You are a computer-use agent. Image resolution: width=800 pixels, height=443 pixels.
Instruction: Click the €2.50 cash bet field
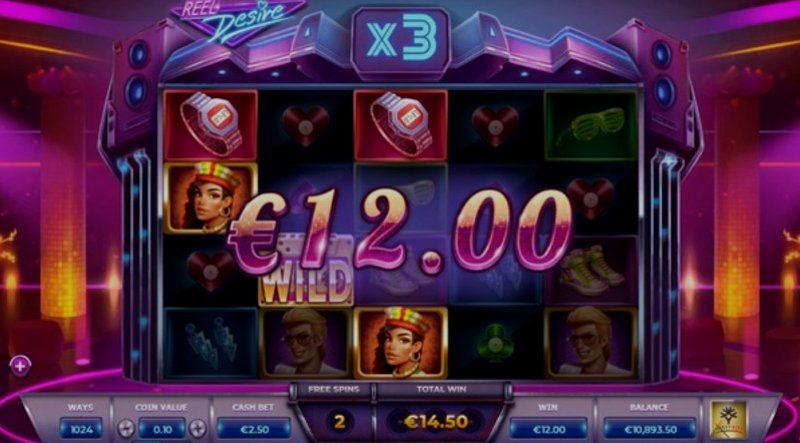coord(254,428)
